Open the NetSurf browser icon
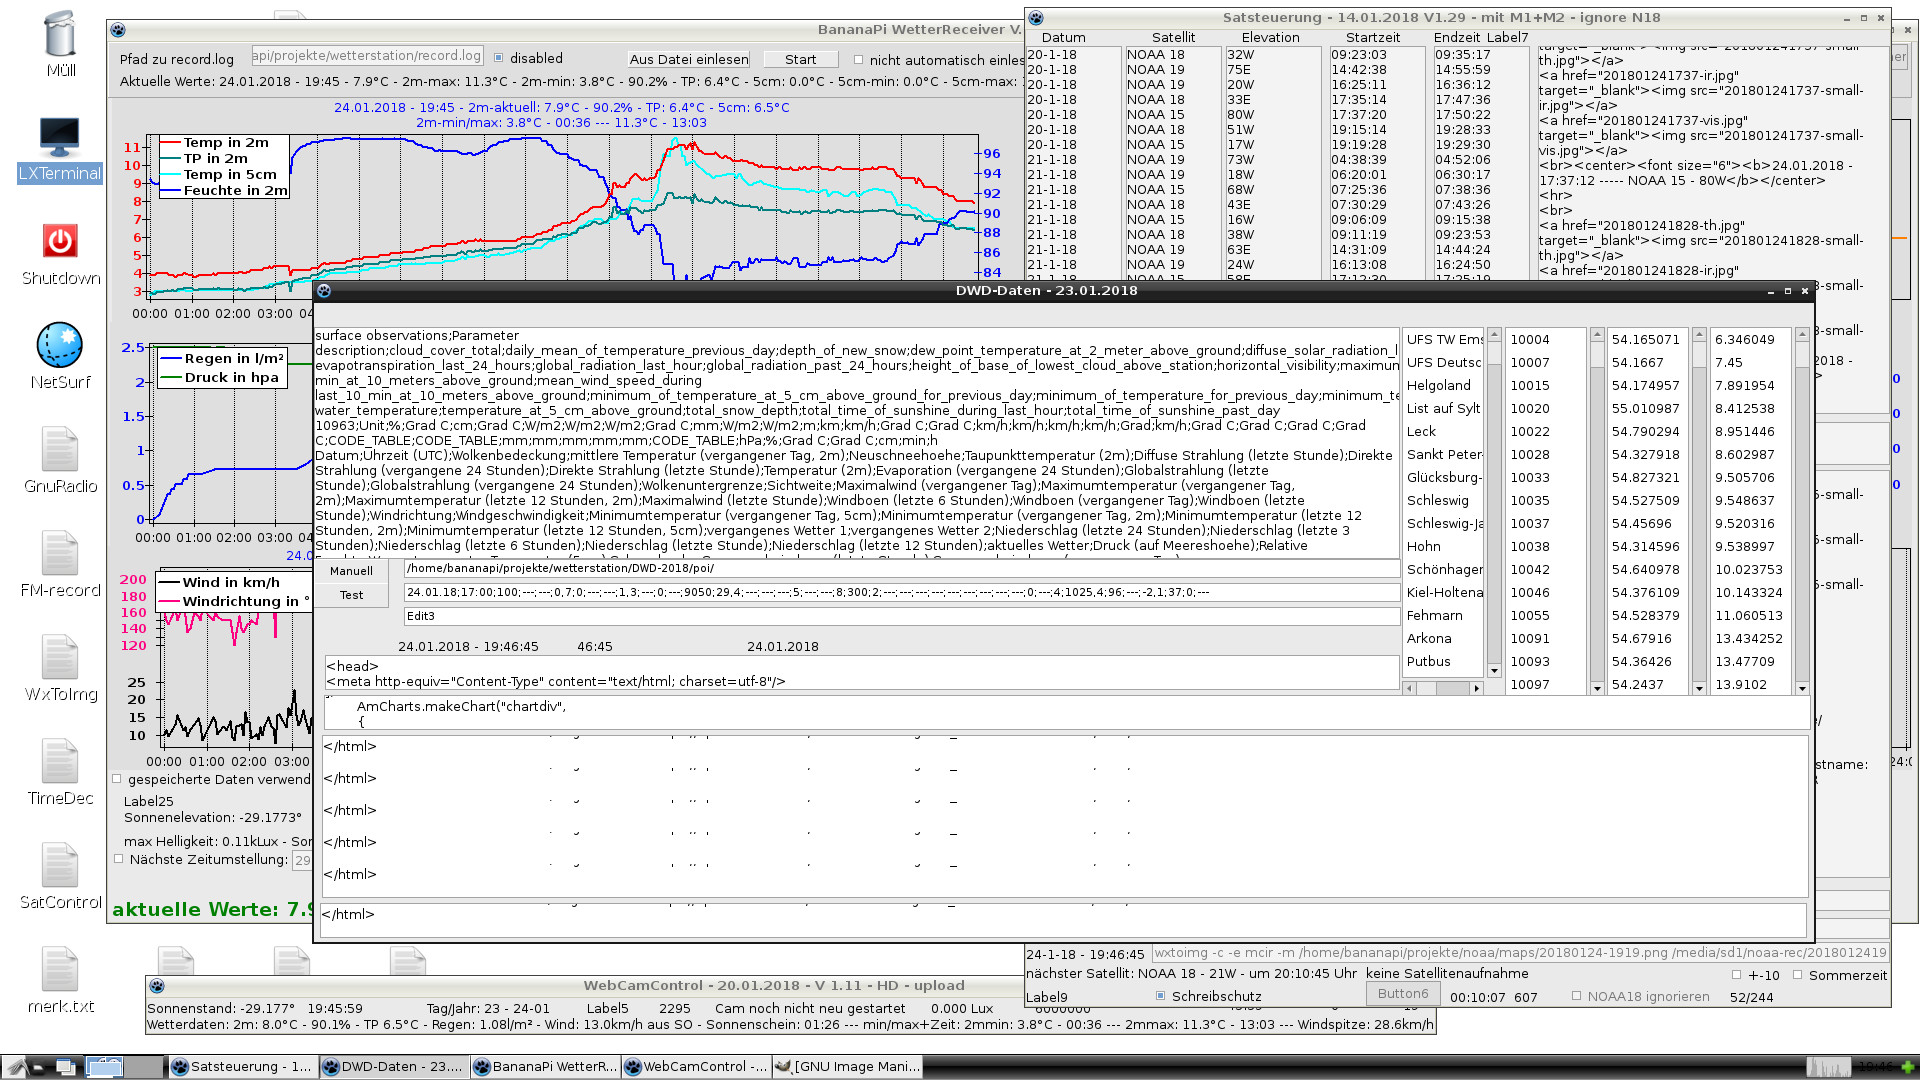Image resolution: width=1920 pixels, height=1080 pixels. [60, 345]
